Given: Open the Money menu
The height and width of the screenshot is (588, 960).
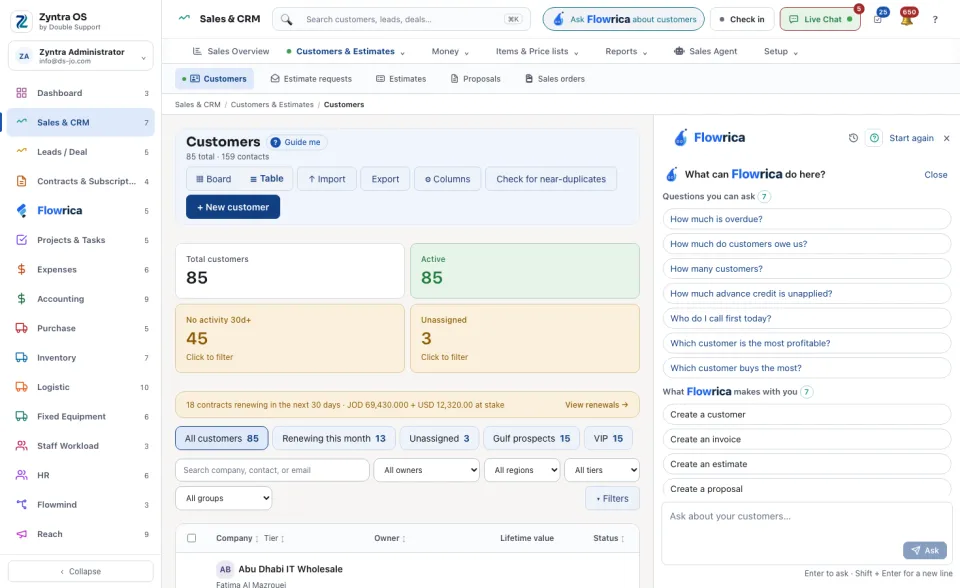Looking at the screenshot, I should pos(450,51).
